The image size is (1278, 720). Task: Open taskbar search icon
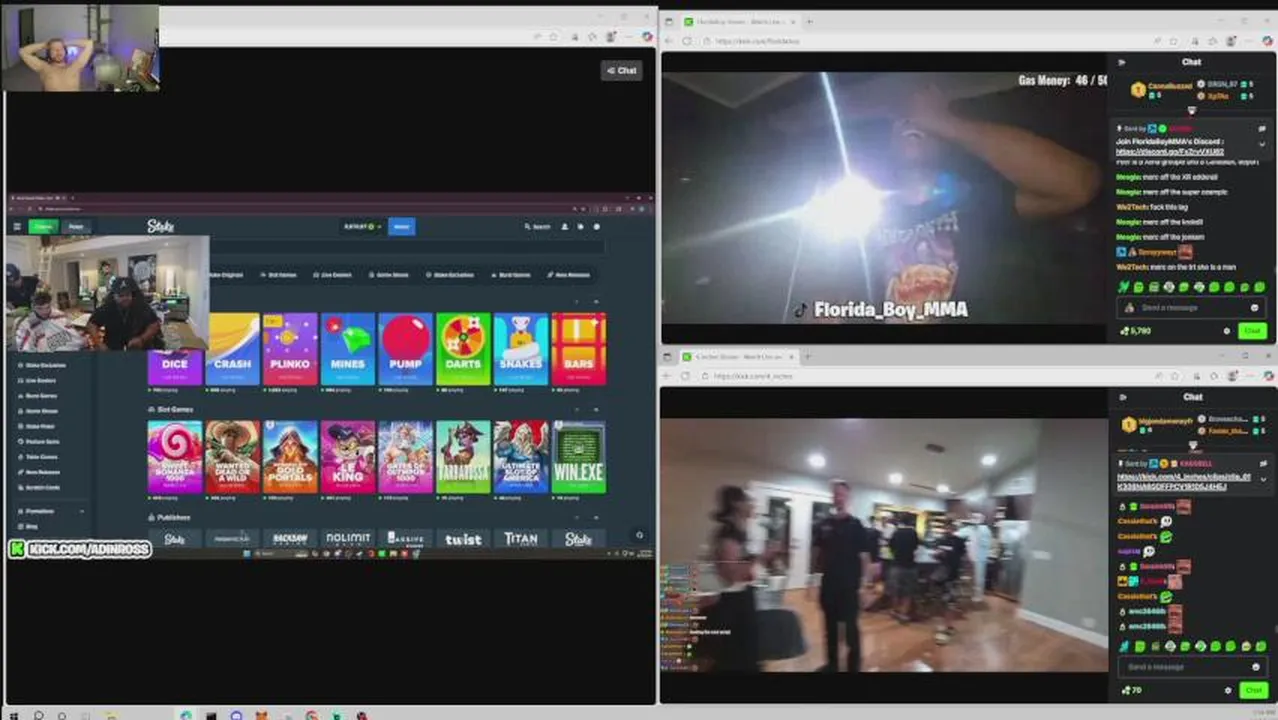point(38,715)
